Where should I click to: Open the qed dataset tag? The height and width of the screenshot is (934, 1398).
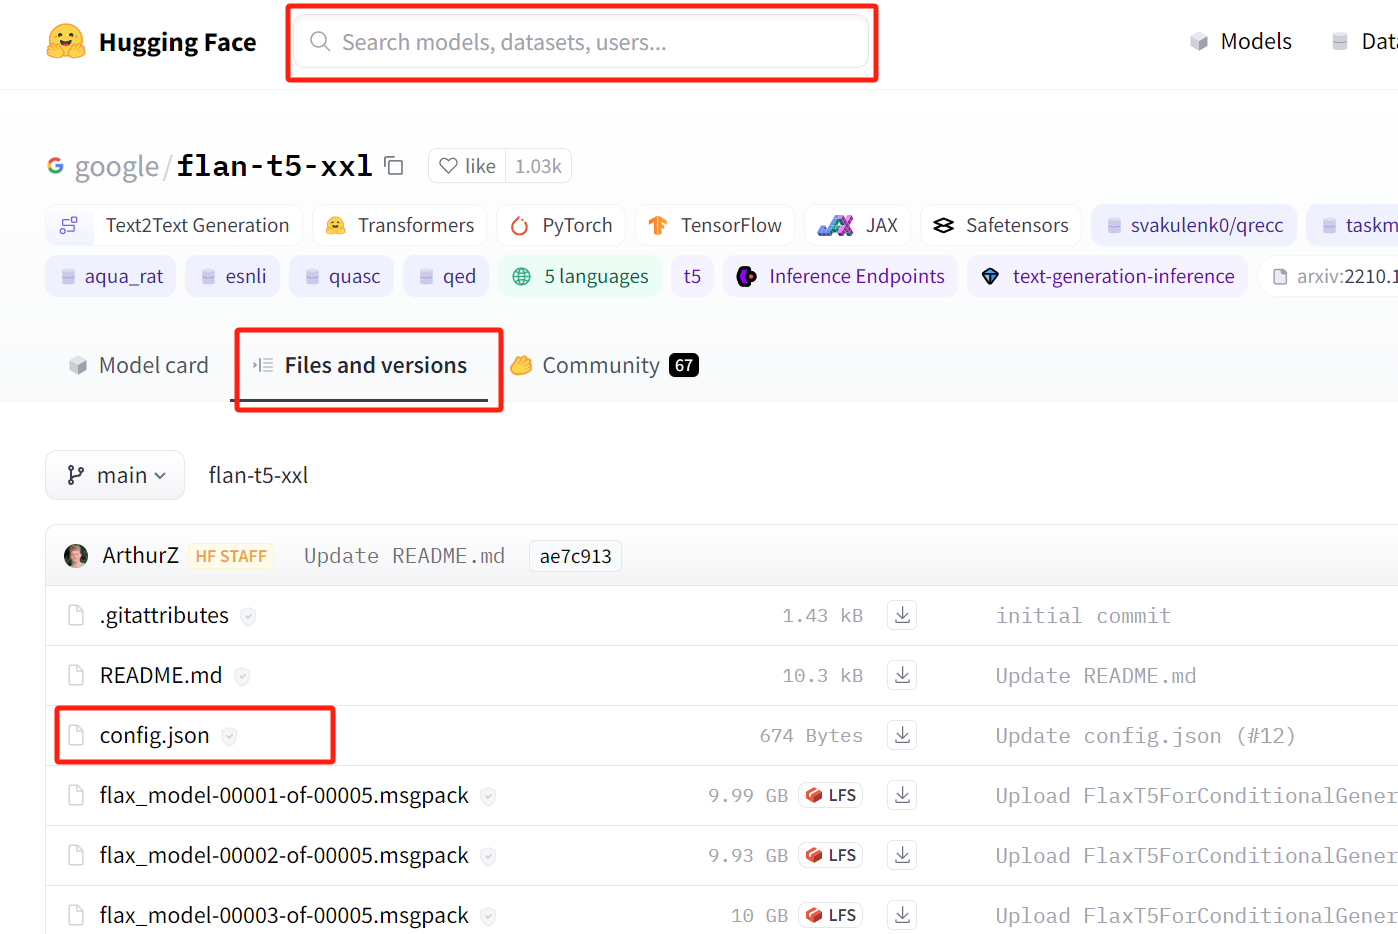point(447,277)
